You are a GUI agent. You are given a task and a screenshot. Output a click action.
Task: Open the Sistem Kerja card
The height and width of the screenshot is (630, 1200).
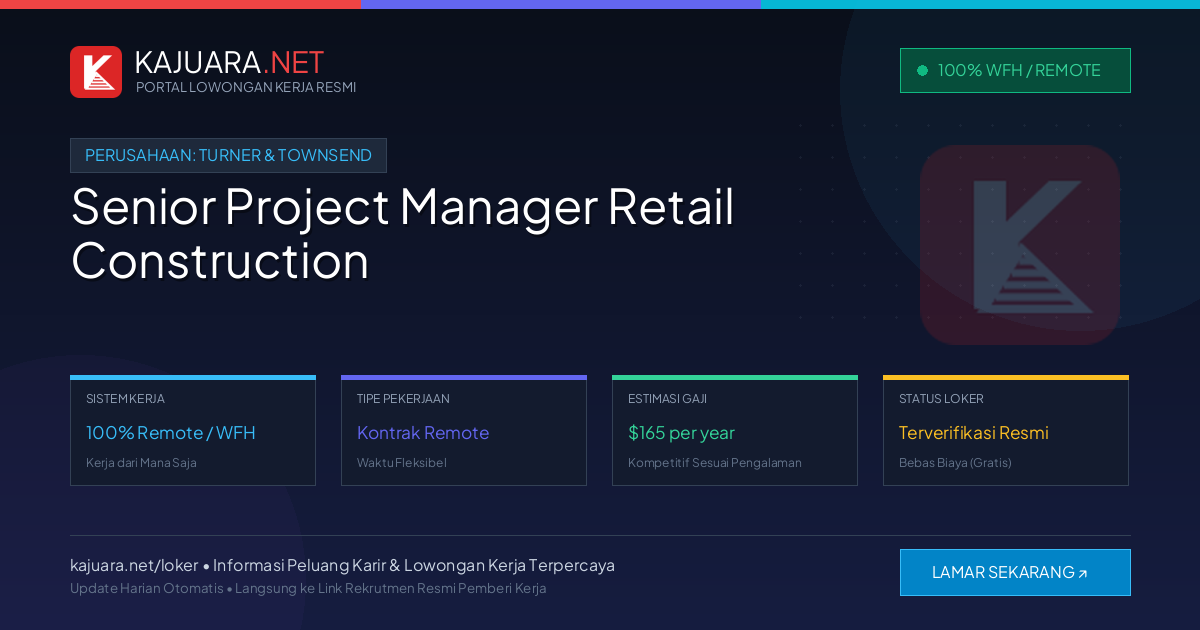coord(193,431)
